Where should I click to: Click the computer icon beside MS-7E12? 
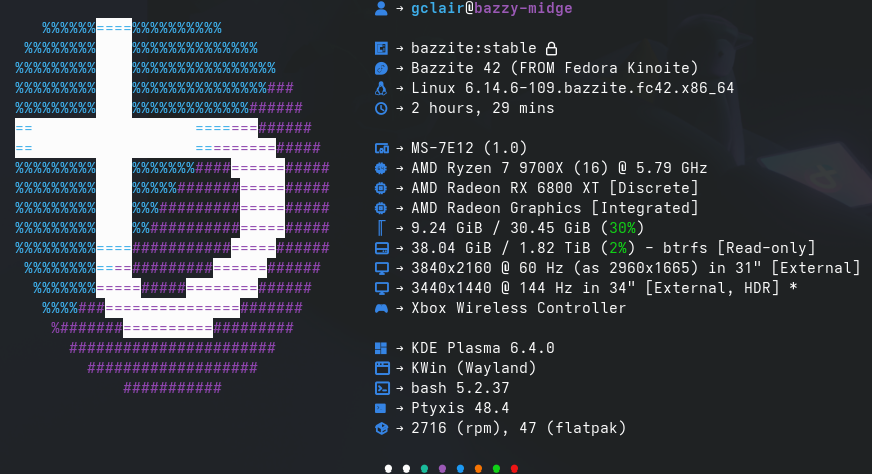pyautogui.click(x=382, y=149)
